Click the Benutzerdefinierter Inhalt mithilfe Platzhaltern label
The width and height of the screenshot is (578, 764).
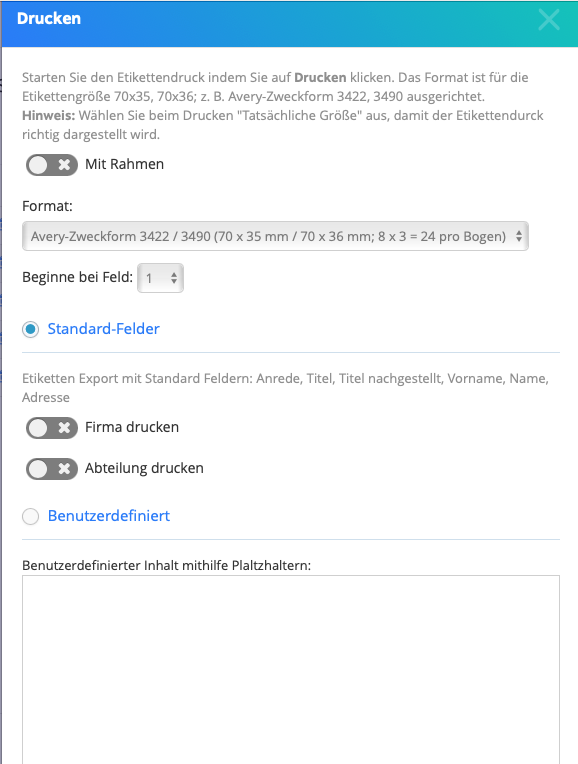(x=166, y=566)
